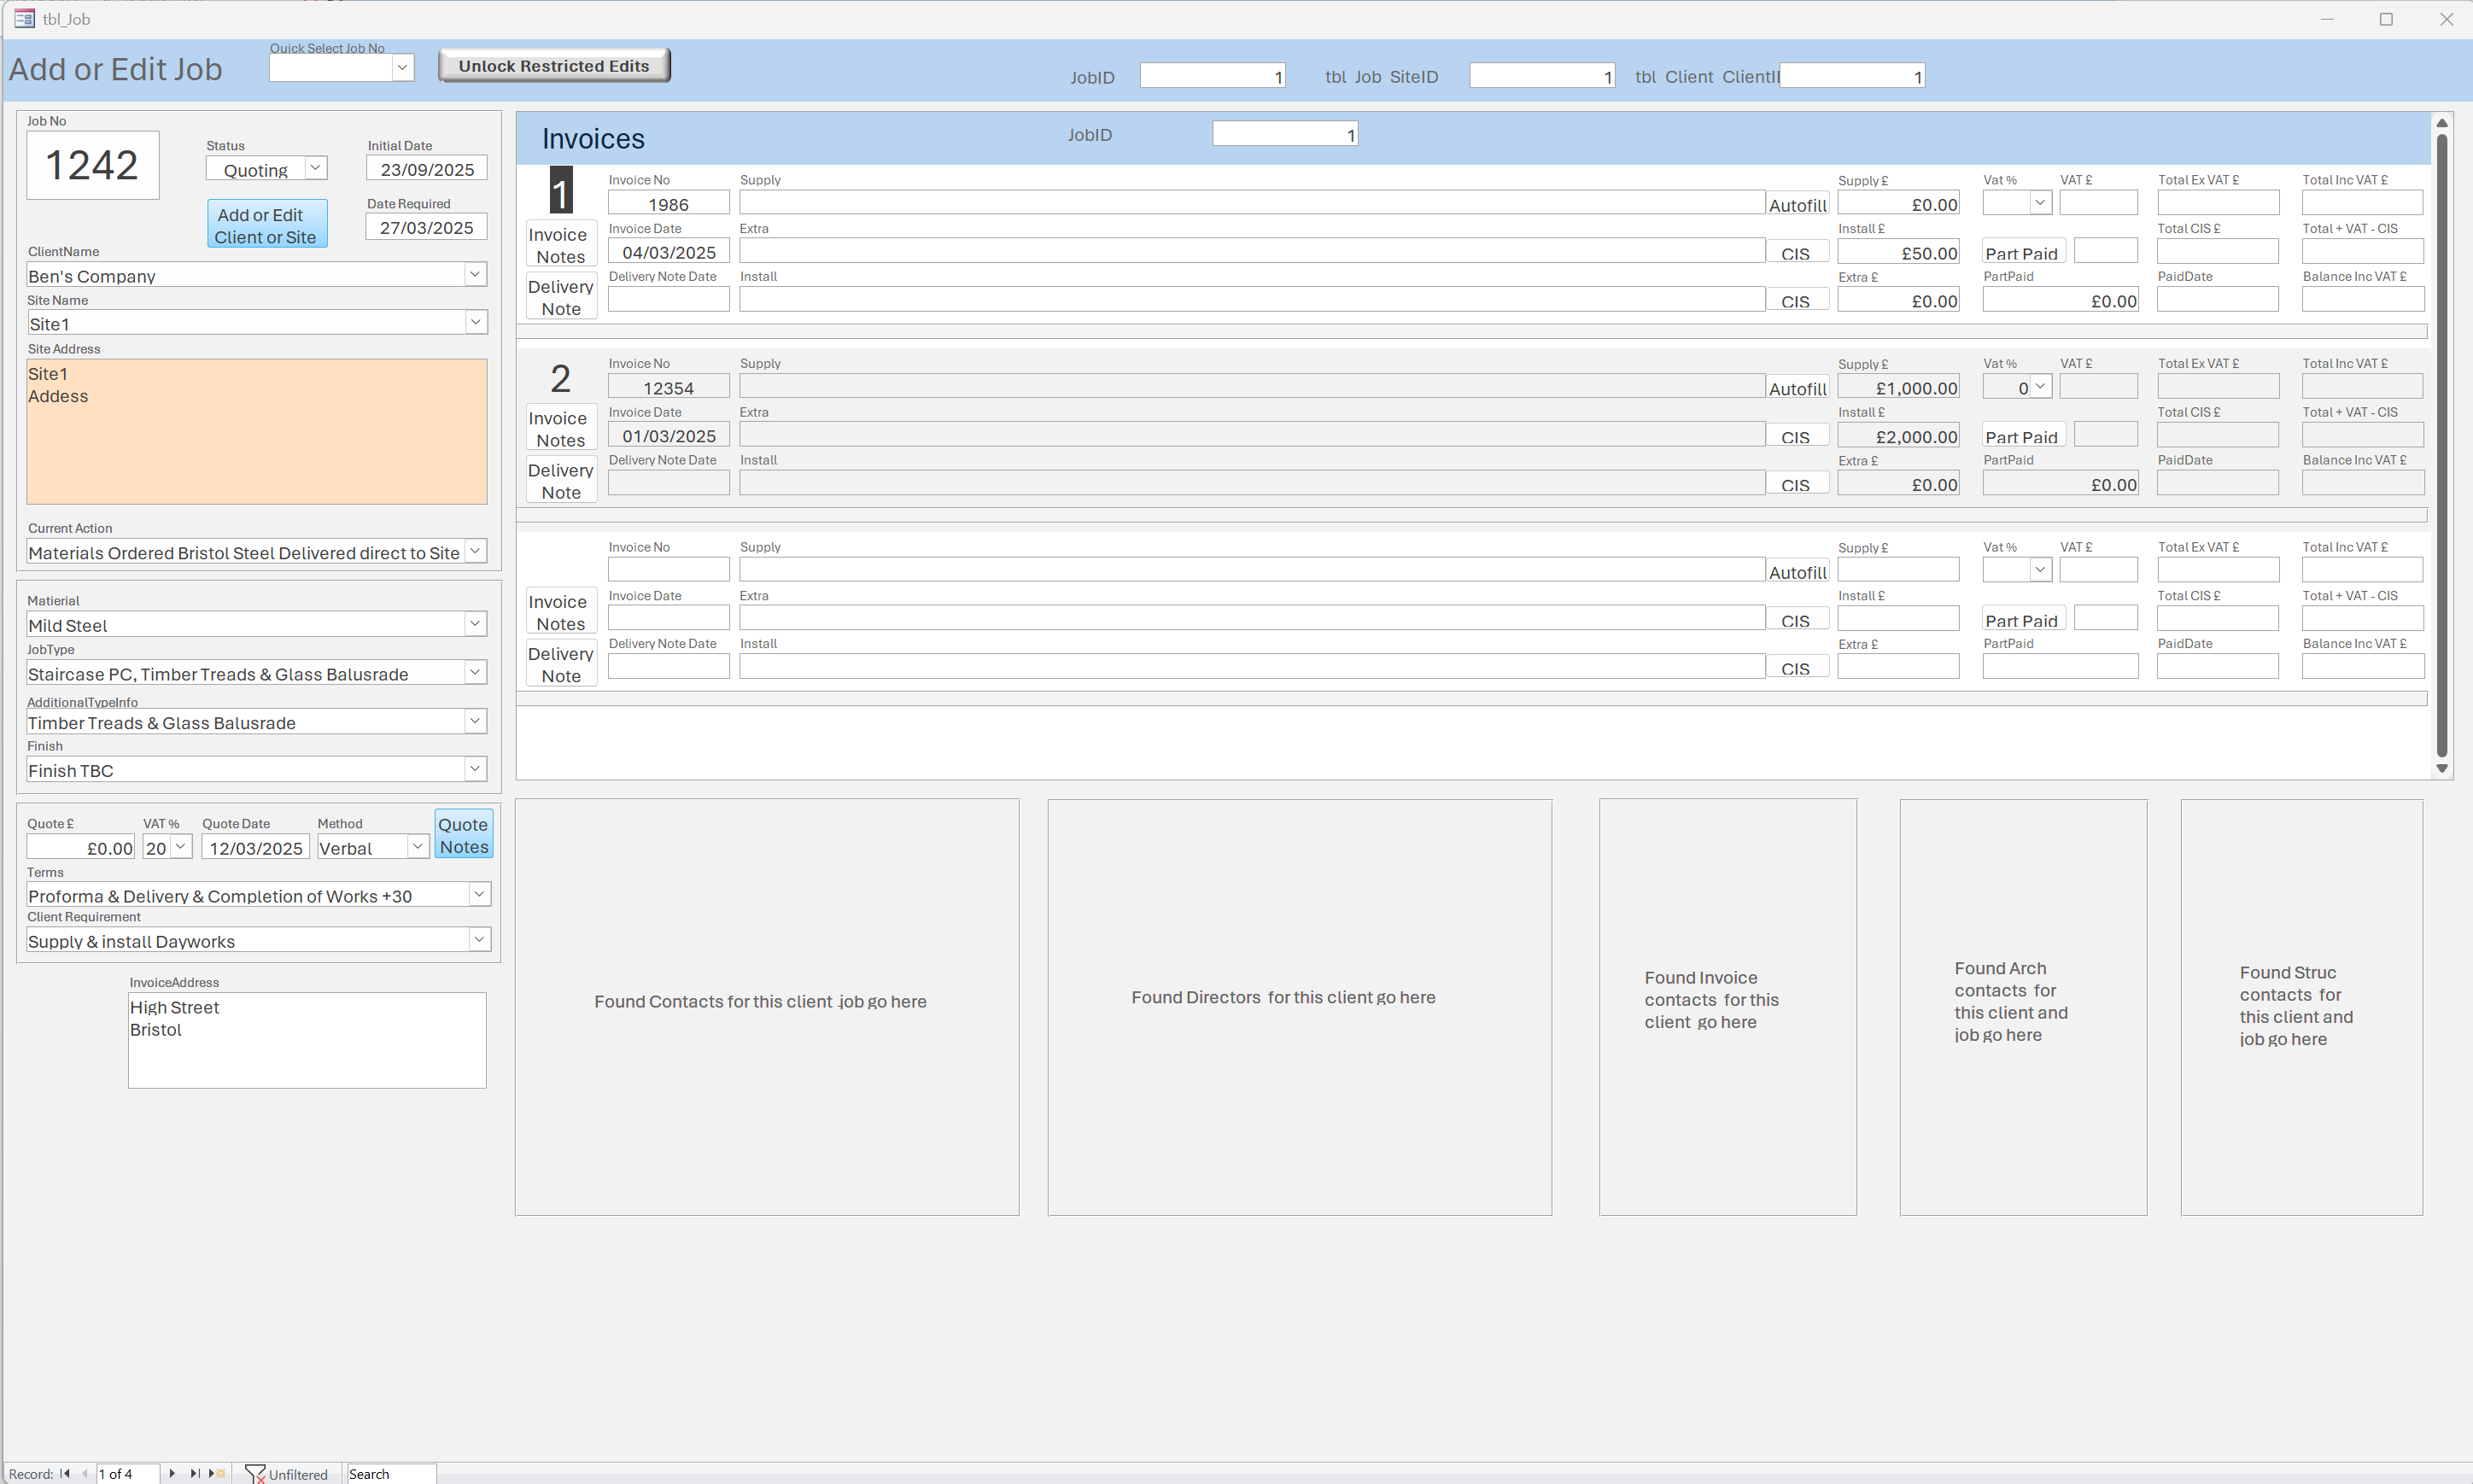Image resolution: width=2473 pixels, height=1484 pixels.
Task: Expand the Finish TBC dropdown
Action: pyautogui.click(x=475, y=769)
